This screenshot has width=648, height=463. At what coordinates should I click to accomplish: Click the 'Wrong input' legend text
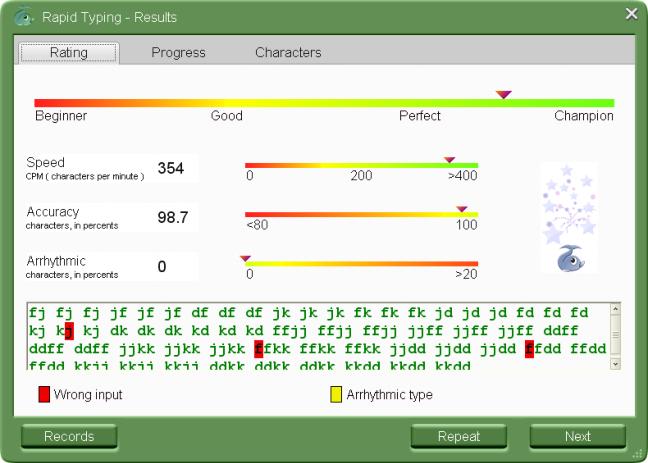(x=88, y=394)
